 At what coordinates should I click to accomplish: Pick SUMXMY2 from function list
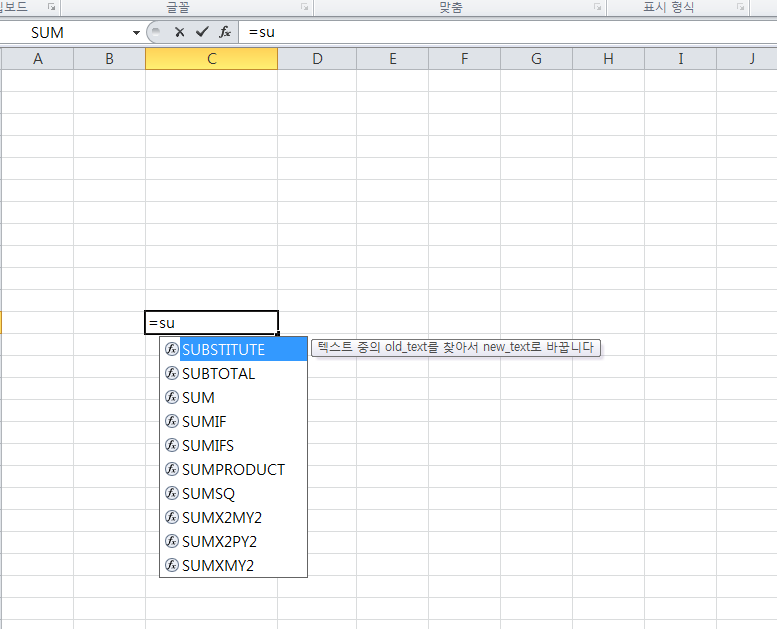[x=233, y=566]
